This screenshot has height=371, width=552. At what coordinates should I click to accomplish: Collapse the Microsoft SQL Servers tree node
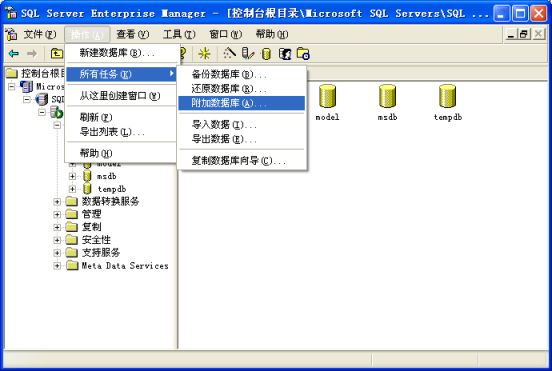(12, 87)
